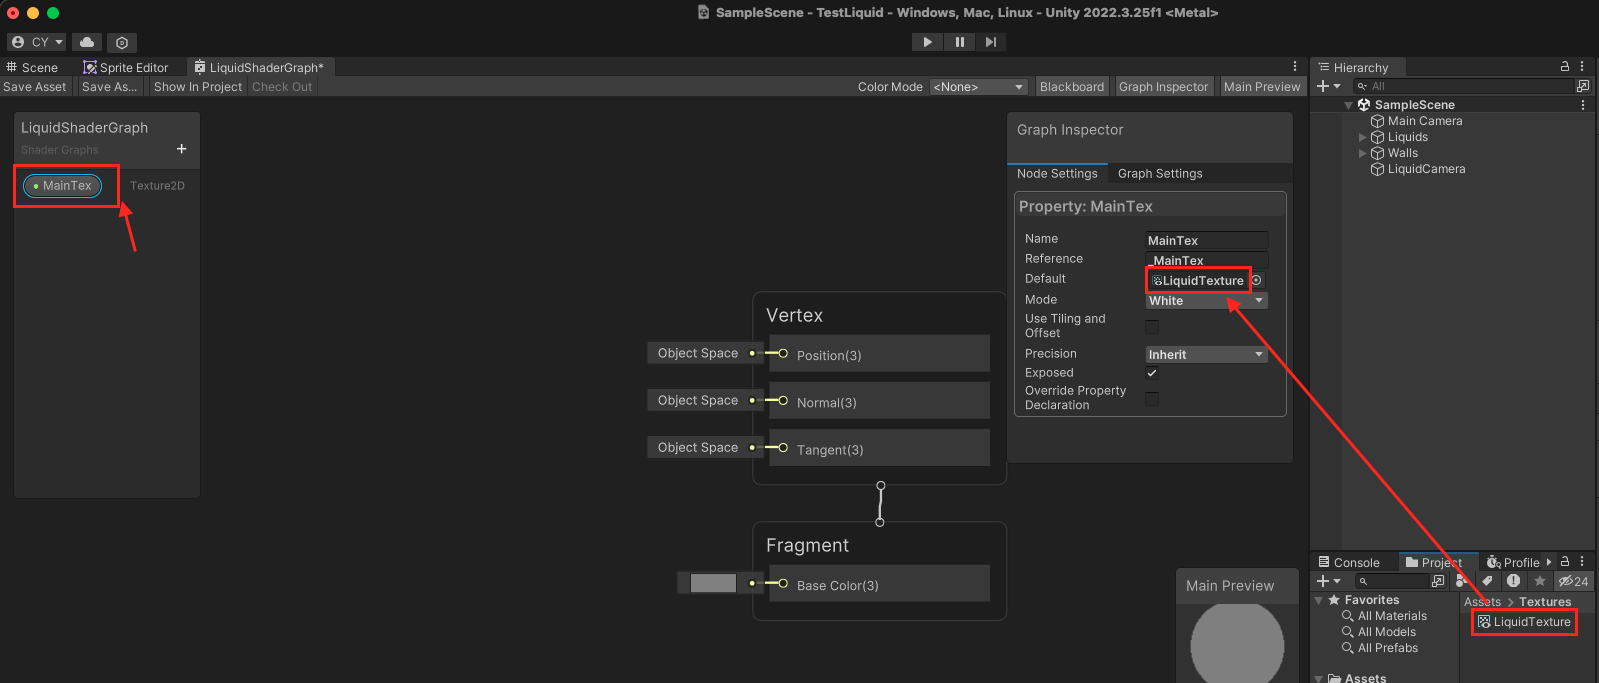Save search to favorites star icon
This screenshot has width=1599, height=683.
[1540, 581]
